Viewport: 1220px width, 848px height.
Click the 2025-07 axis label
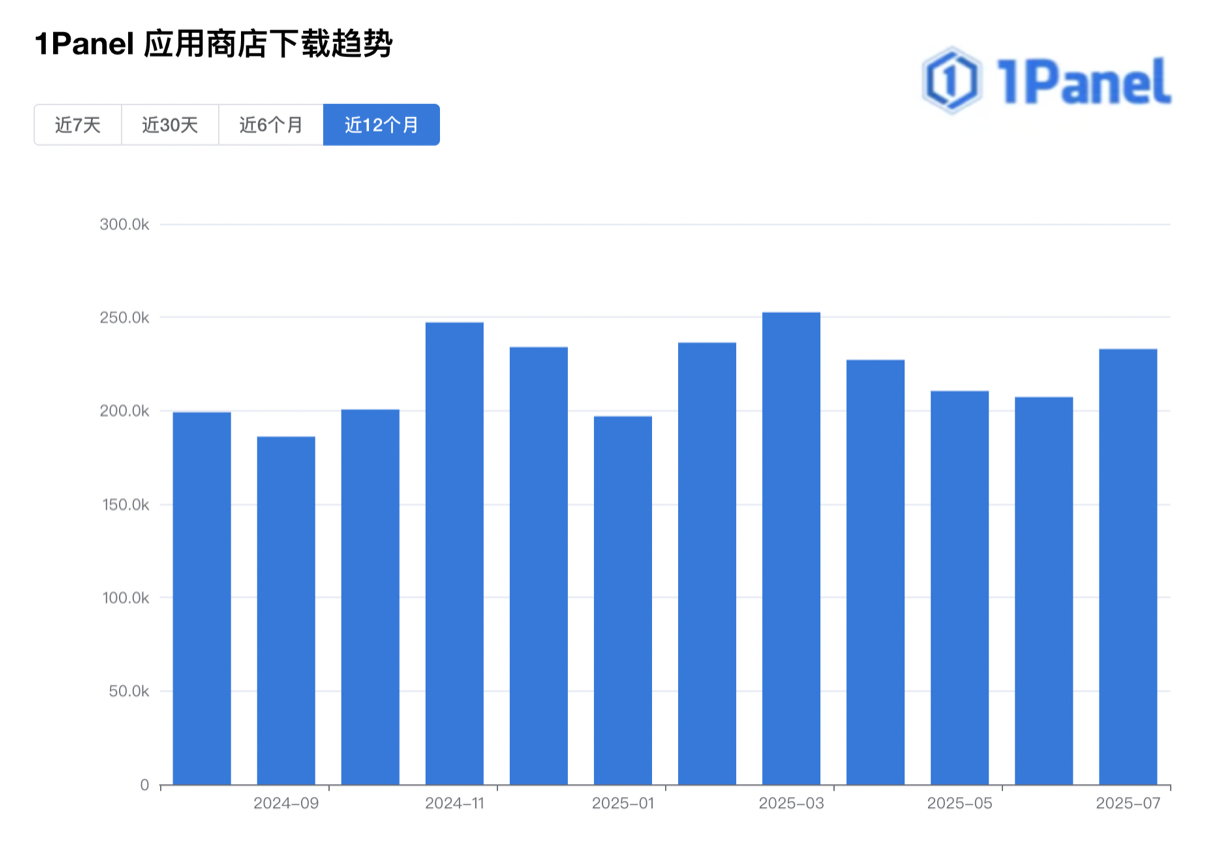[x=1128, y=804]
